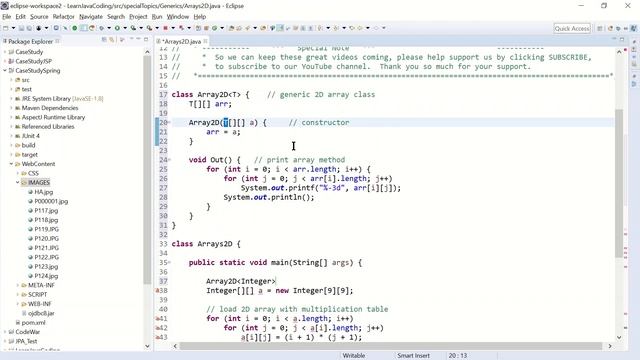The image size is (640, 360).
Task: Select HA.jpg in the tree
Action: tap(44, 192)
